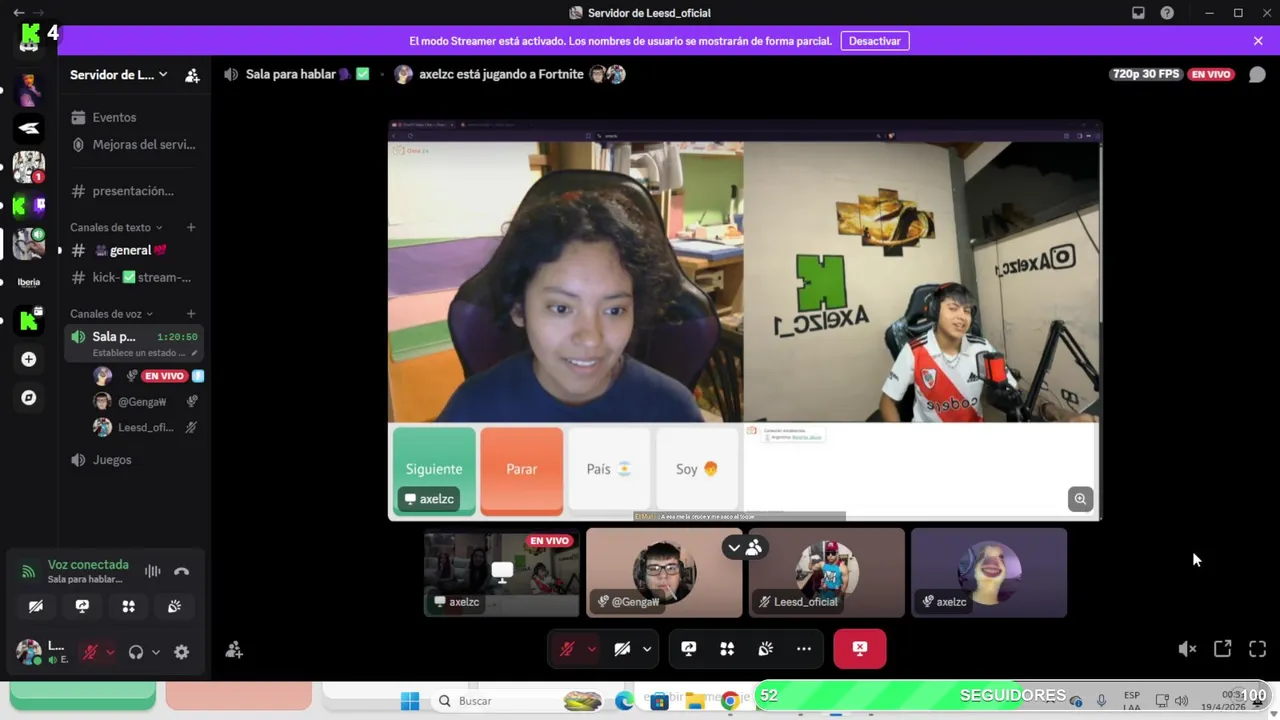The image size is (1280, 720).
Task: Select the Leesd_oficial participant tile
Action: point(827,573)
